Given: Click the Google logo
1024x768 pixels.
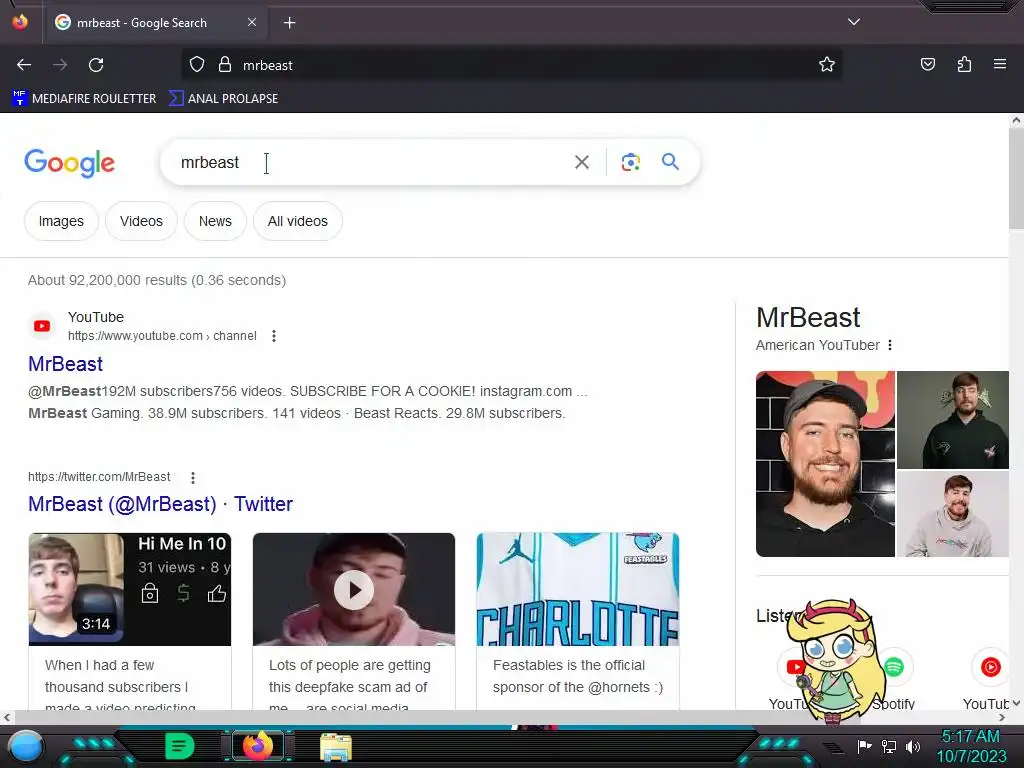Looking at the screenshot, I should tap(69, 163).
